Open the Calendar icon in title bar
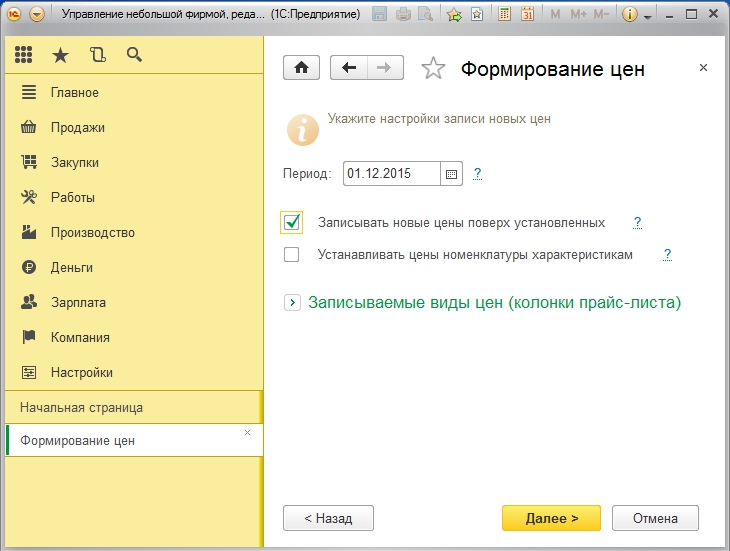The height and width of the screenshot is (551, 730). (x=527, y=14)
